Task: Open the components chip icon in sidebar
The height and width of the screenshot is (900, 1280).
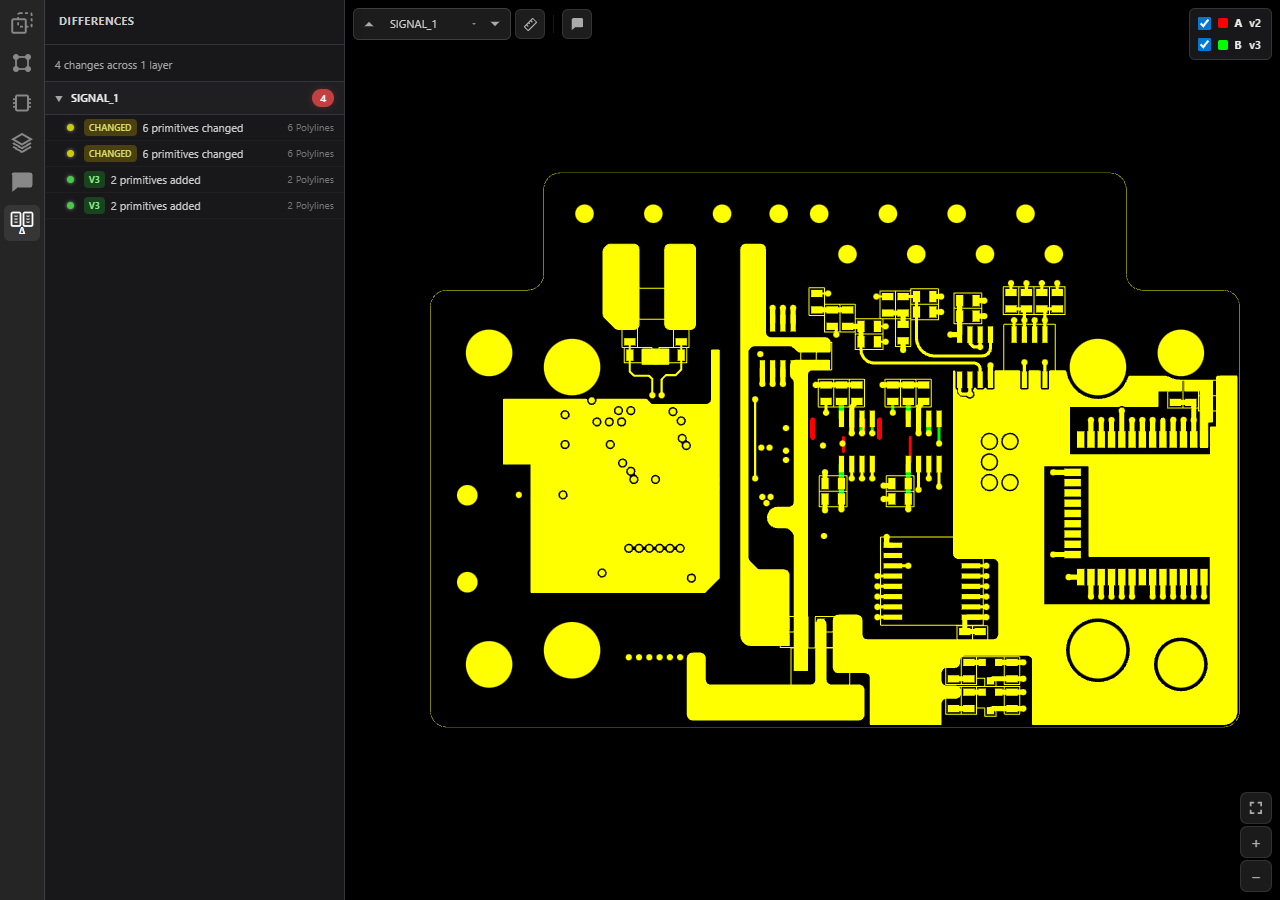Action: pyautogui.click(x=22, y=103)
